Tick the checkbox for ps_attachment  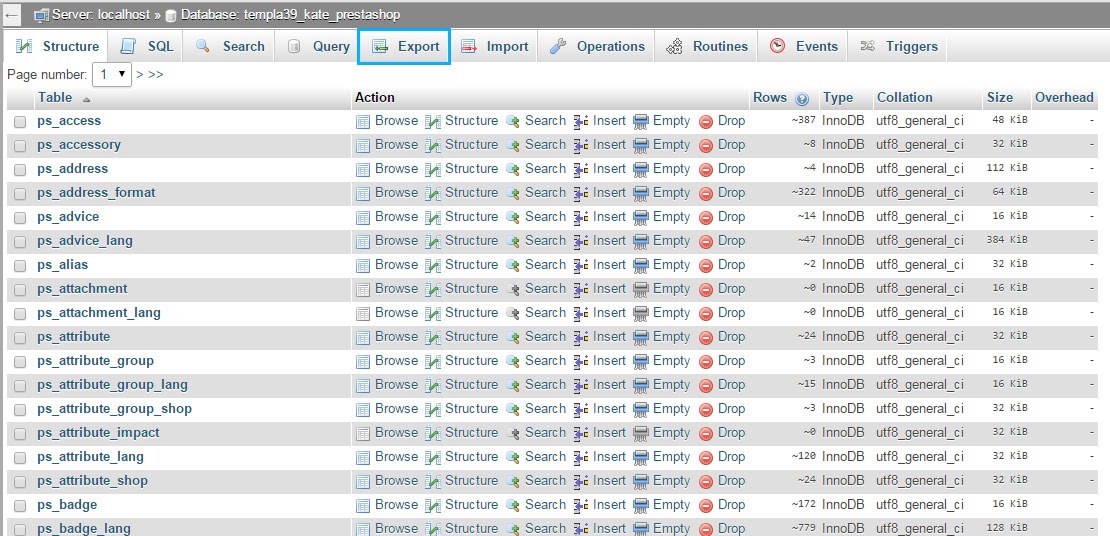[x=20, y=289]
